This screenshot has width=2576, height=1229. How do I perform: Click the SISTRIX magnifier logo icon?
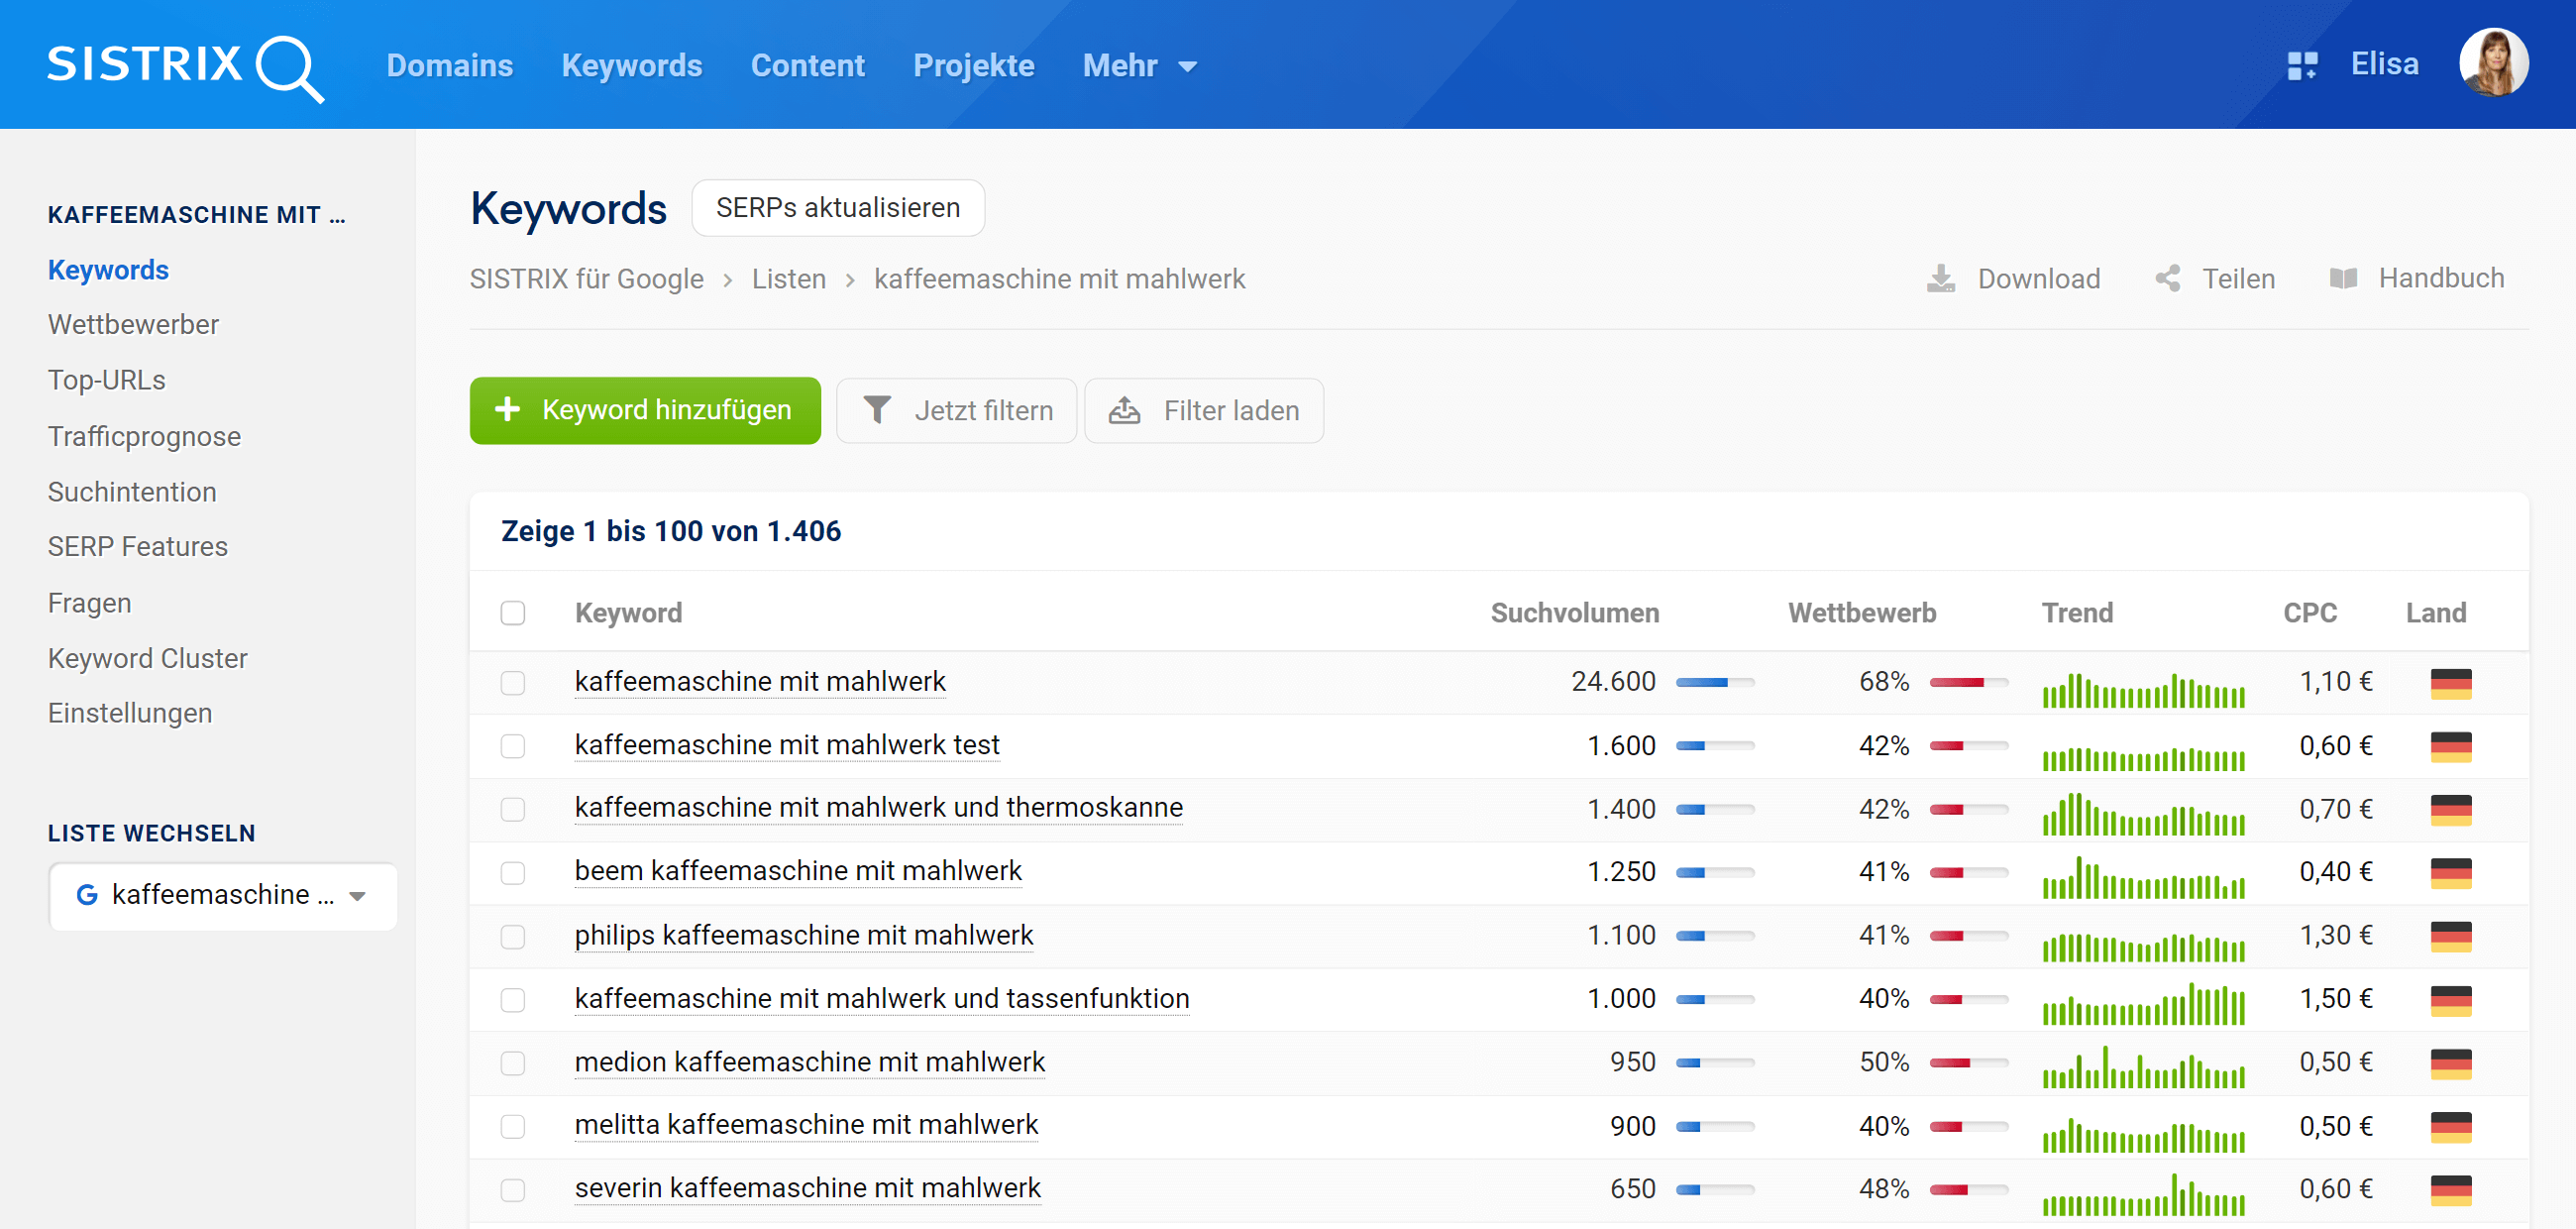point(288,68)
